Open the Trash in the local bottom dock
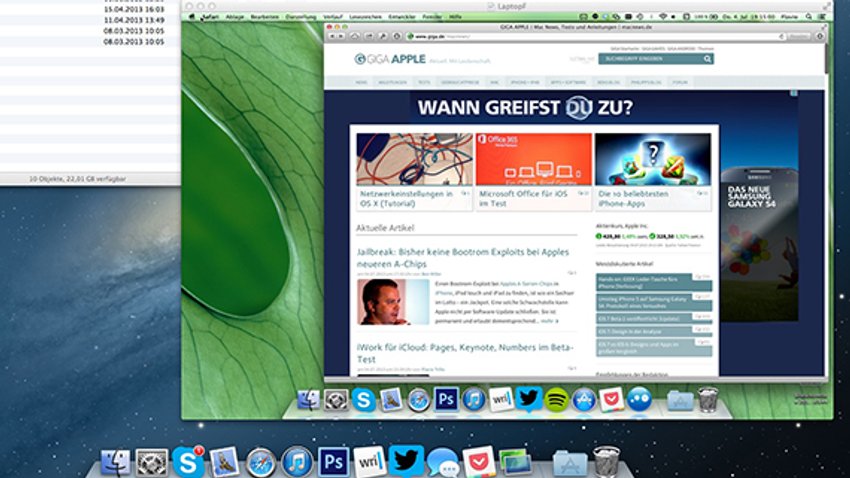Image resolution: width=850 pixels, height=478 pixels. click(x=606, y=462)
